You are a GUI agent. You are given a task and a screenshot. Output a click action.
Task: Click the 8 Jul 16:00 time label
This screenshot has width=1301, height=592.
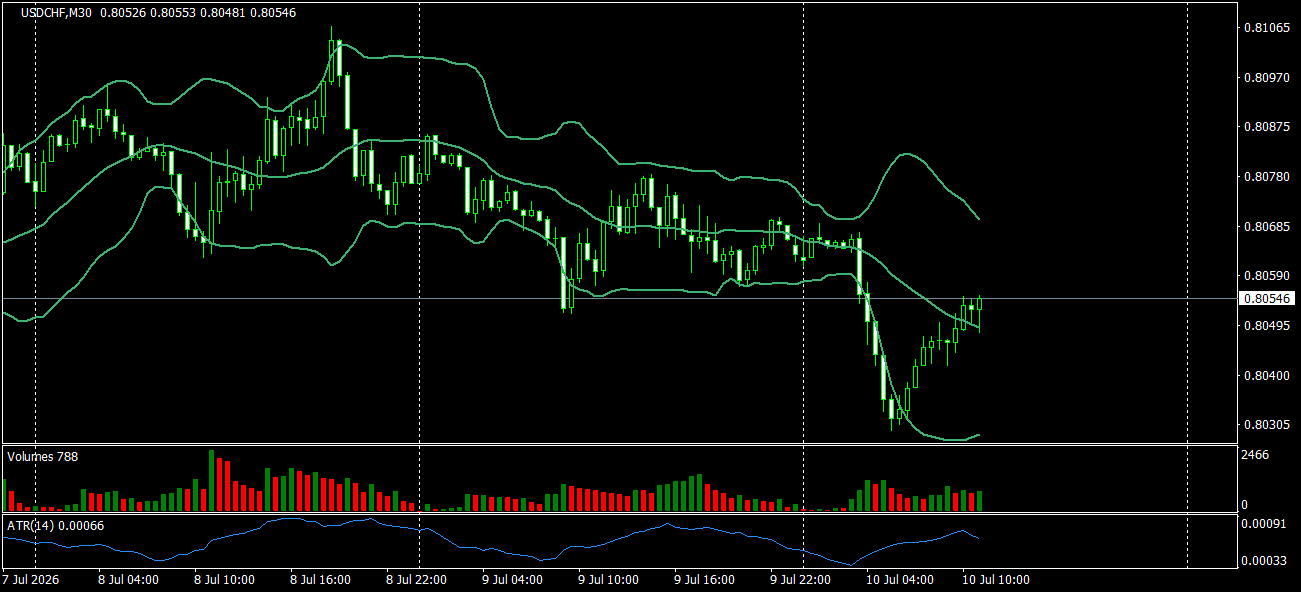point(320,580)
